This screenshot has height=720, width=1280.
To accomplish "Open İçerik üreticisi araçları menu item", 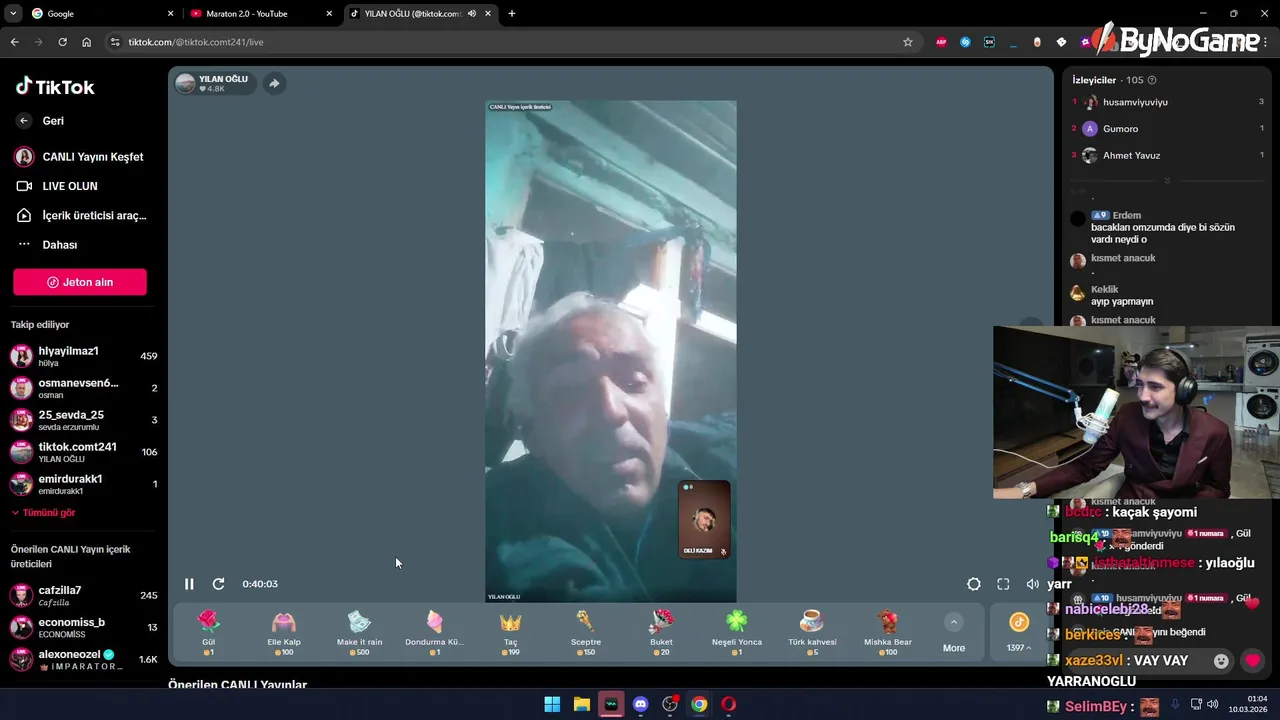I will (82, 215).
